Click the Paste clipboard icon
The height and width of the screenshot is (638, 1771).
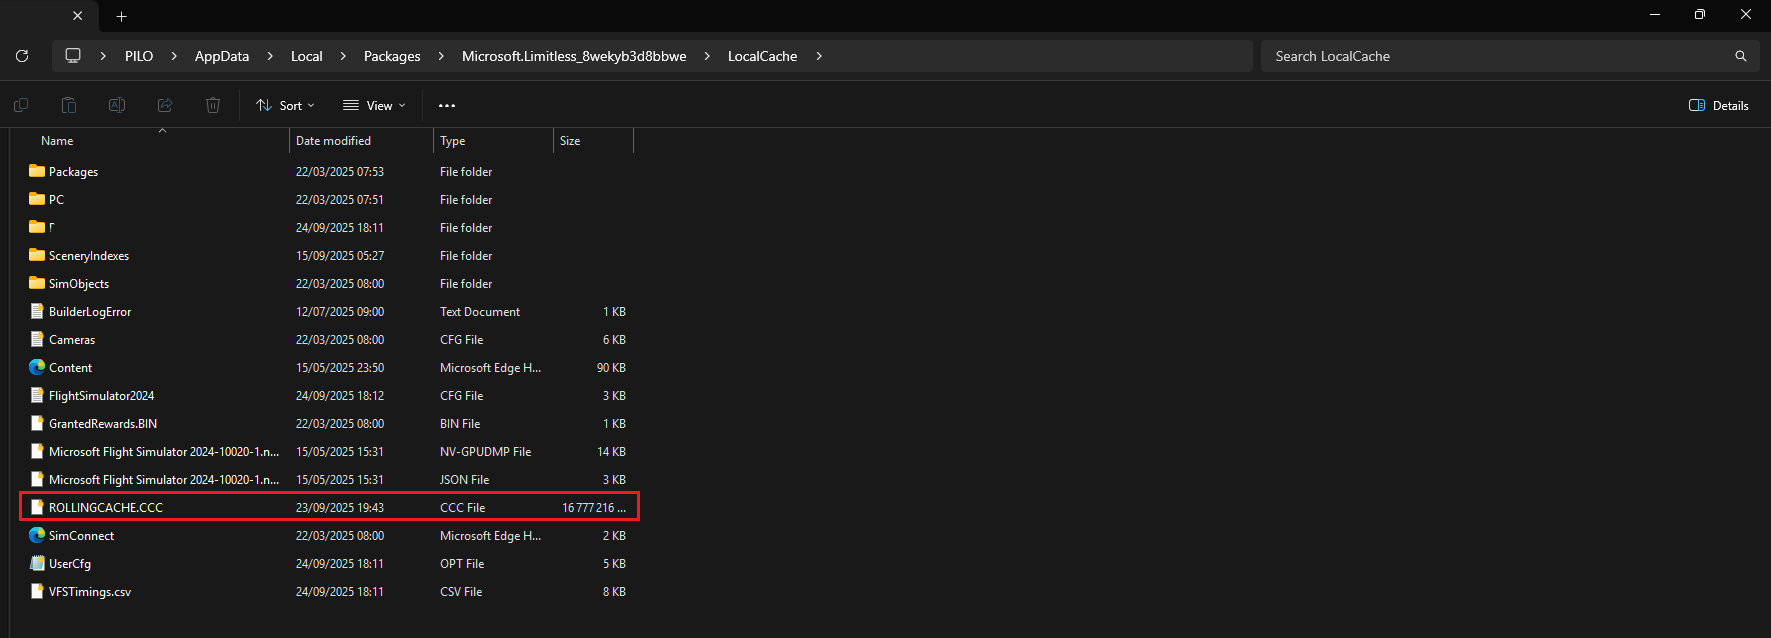point(69,105)
